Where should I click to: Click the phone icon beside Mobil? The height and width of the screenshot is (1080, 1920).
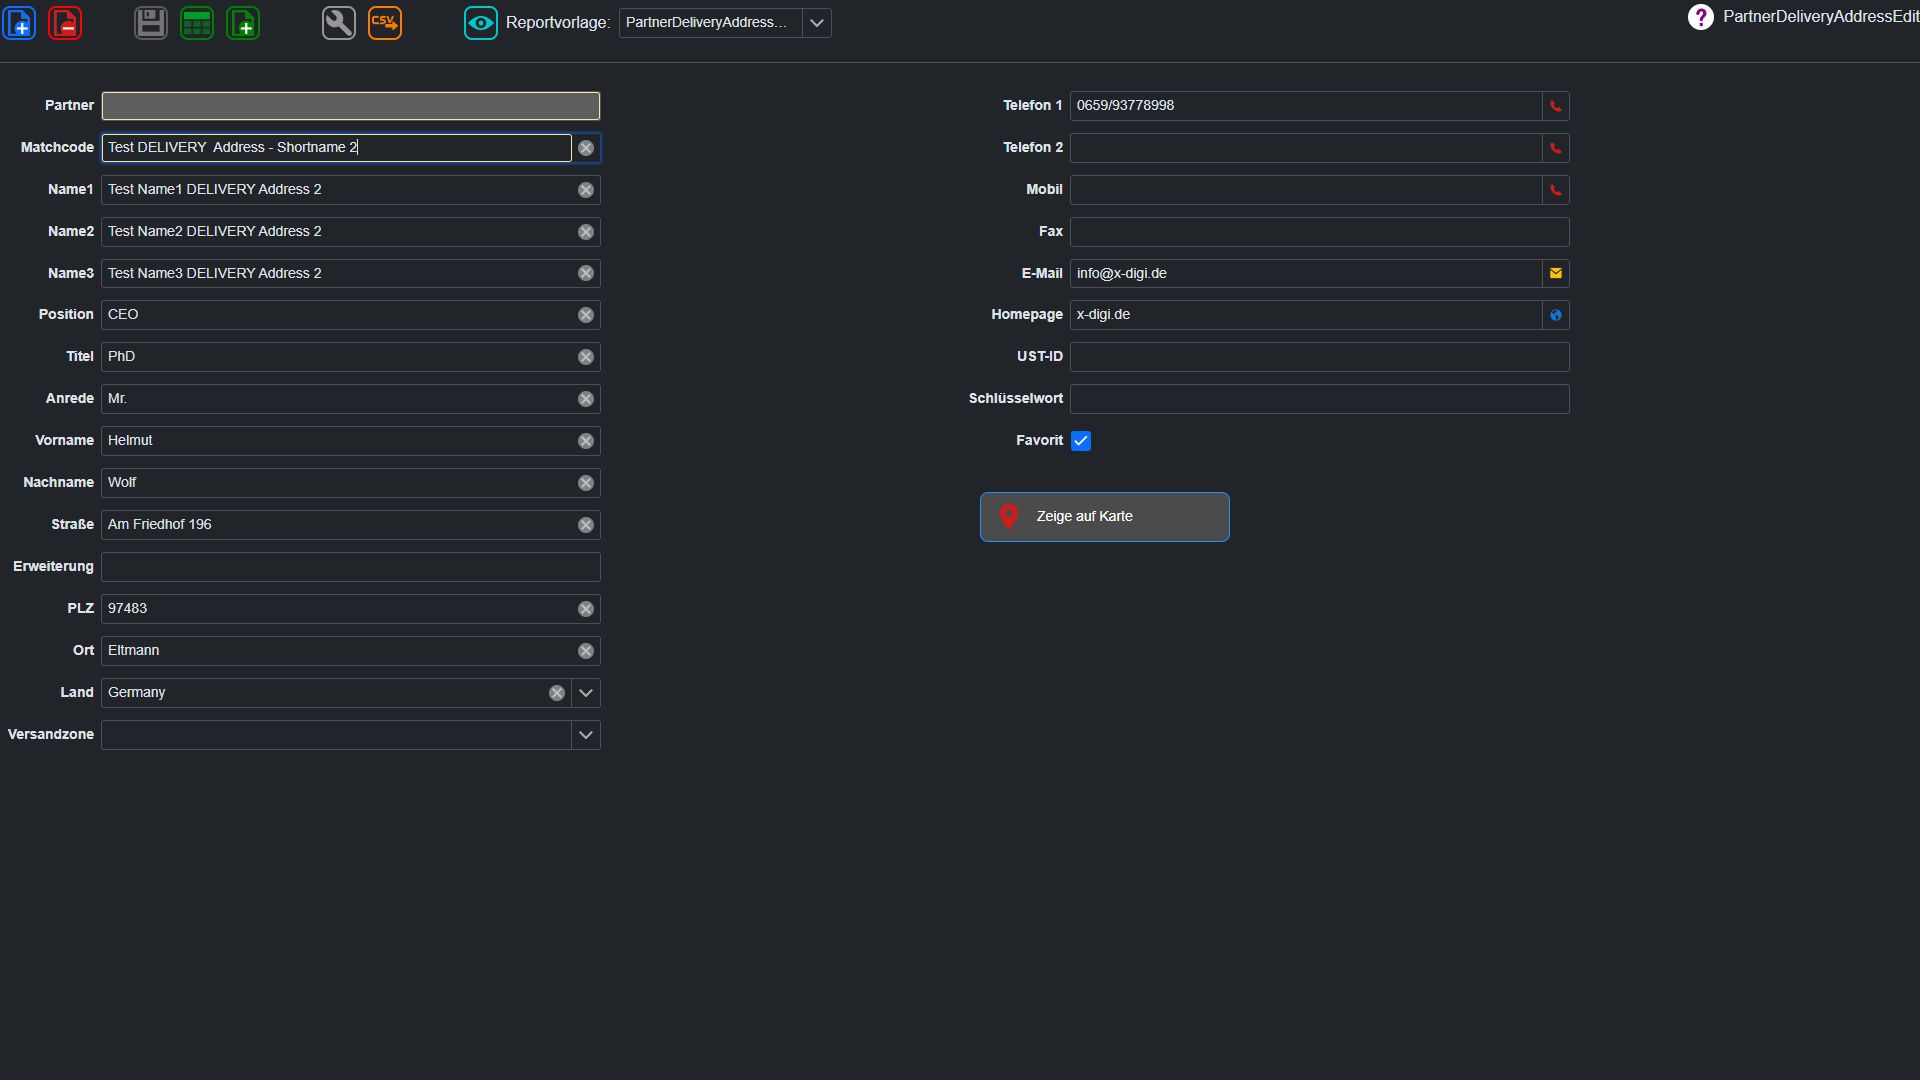[x=1556, y=190]
